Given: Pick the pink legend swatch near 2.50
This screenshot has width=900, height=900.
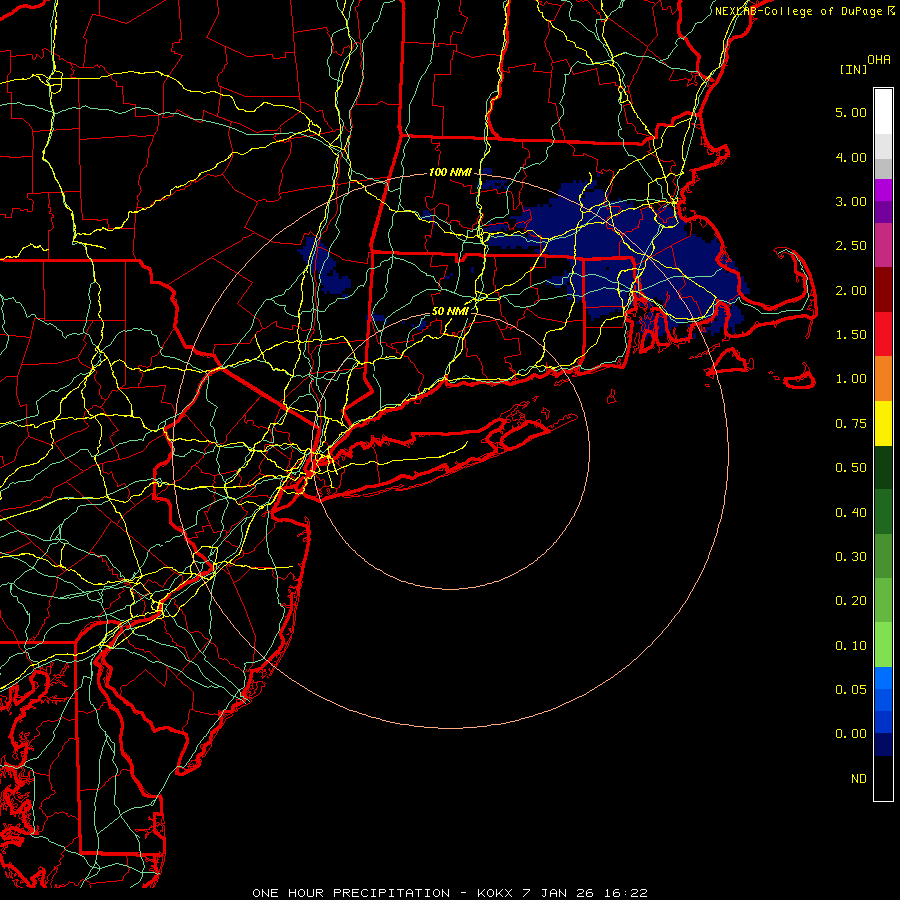Looking at the screenshot, I should coord(883,246).
